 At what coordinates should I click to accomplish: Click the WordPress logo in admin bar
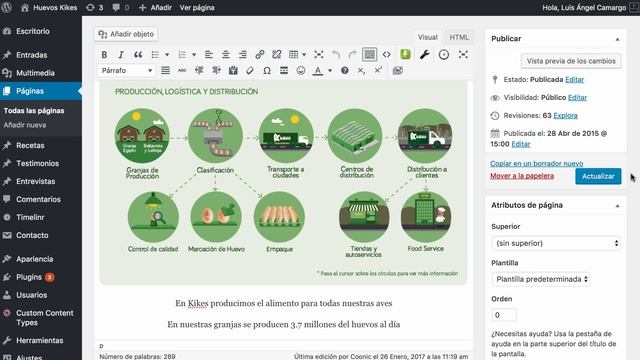7,7
